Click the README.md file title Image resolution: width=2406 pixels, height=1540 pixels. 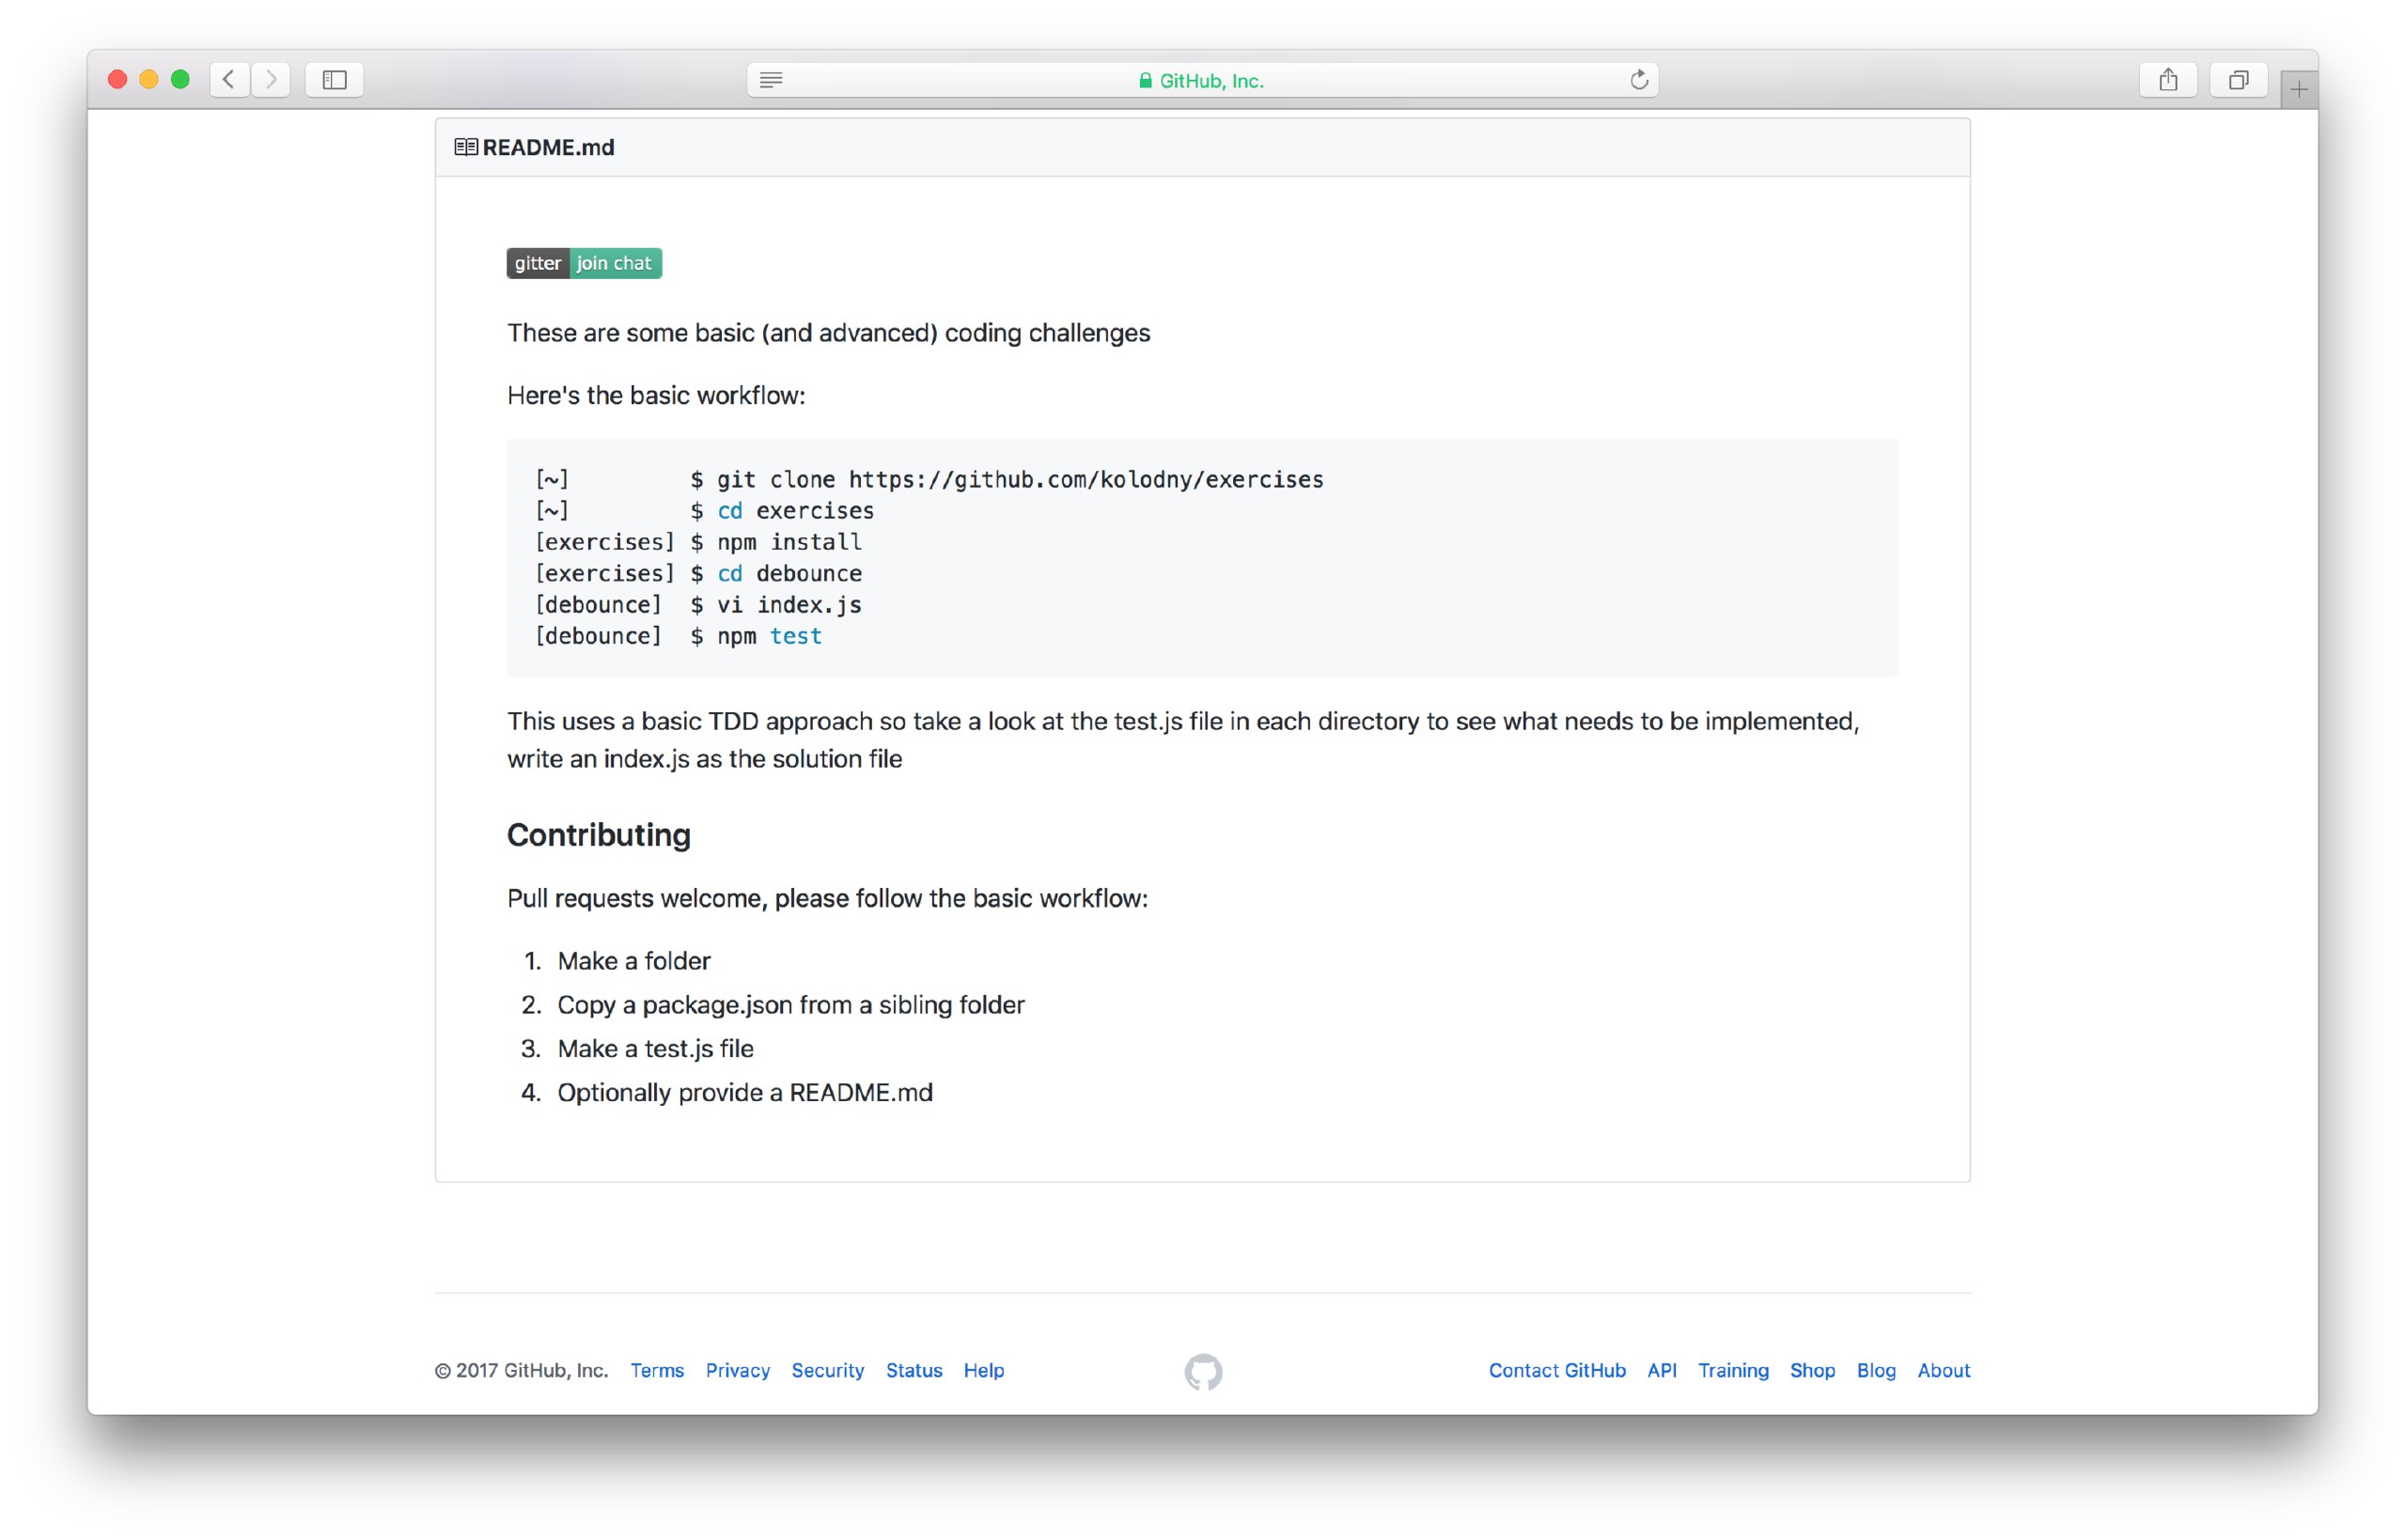pos(548,147)
